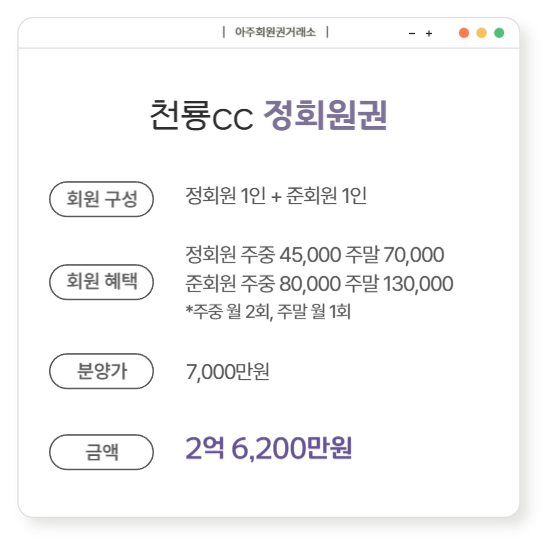The height and width of the screenshot is (550, 550).
Task: Open the 아주회원권거래소 title text
Action: click(275, 32)
